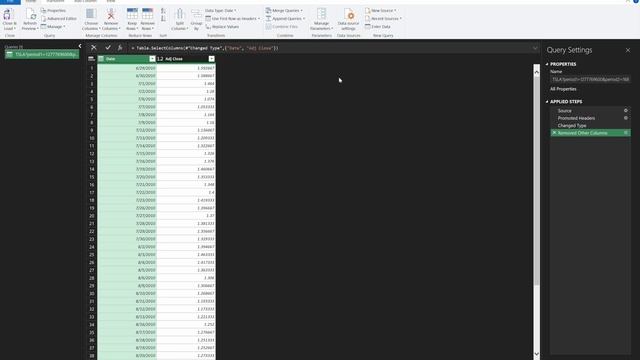The height and width of the screenshot is (360, 640).
Task: Open the Advanced Editor
Action: (59, 18)
